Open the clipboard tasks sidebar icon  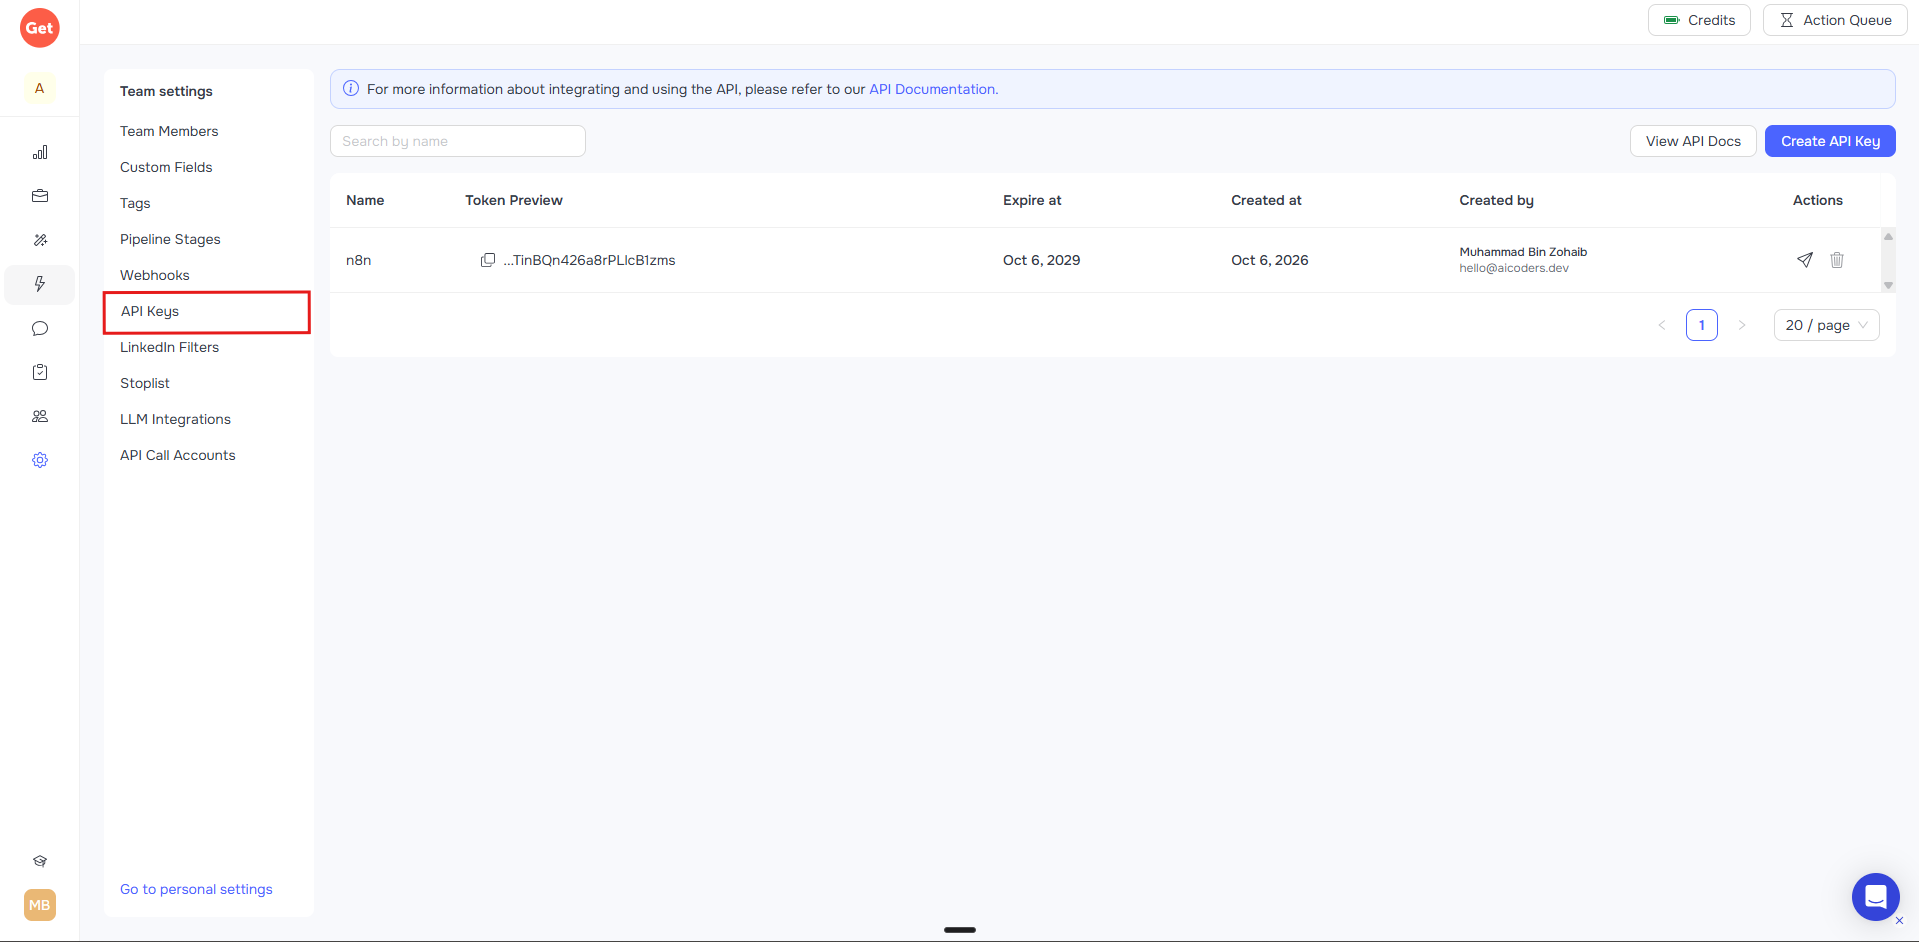(x=40, y=372)
